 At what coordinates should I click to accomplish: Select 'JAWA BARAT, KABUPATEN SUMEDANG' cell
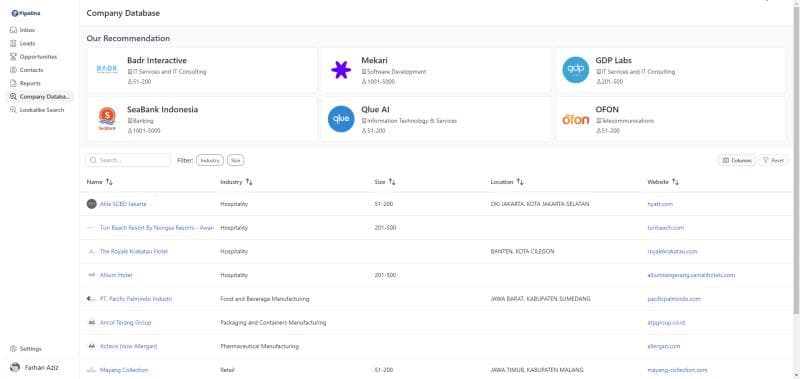point(540,299)
